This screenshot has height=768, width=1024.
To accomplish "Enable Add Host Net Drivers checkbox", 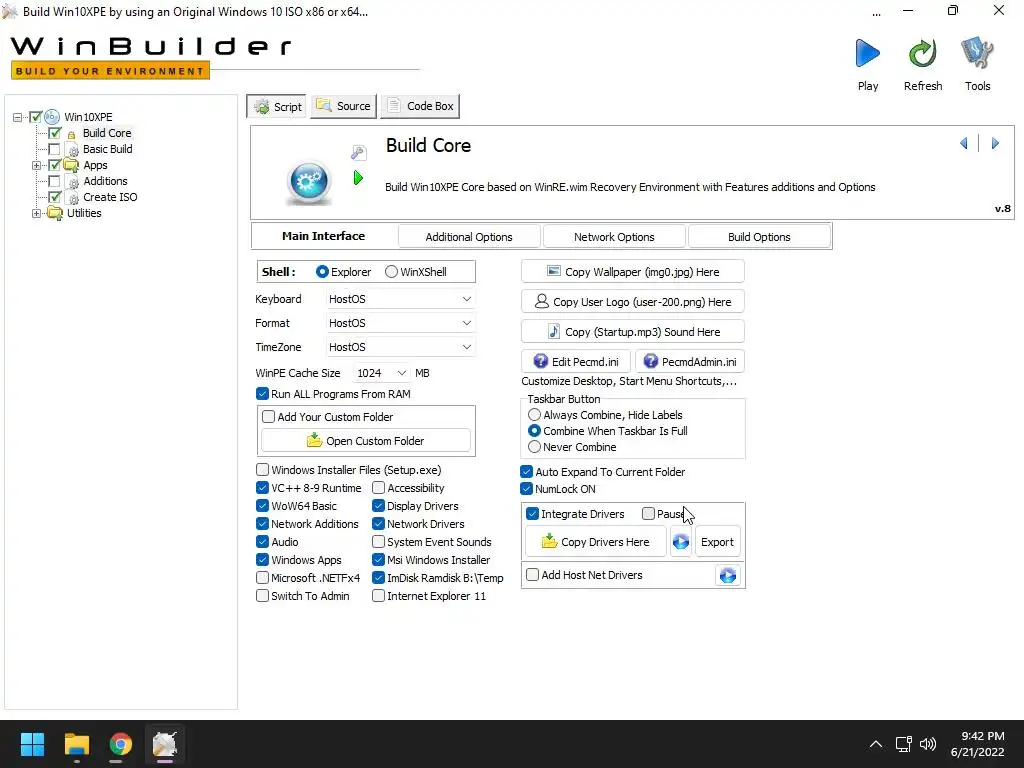I will pos(532,575).
